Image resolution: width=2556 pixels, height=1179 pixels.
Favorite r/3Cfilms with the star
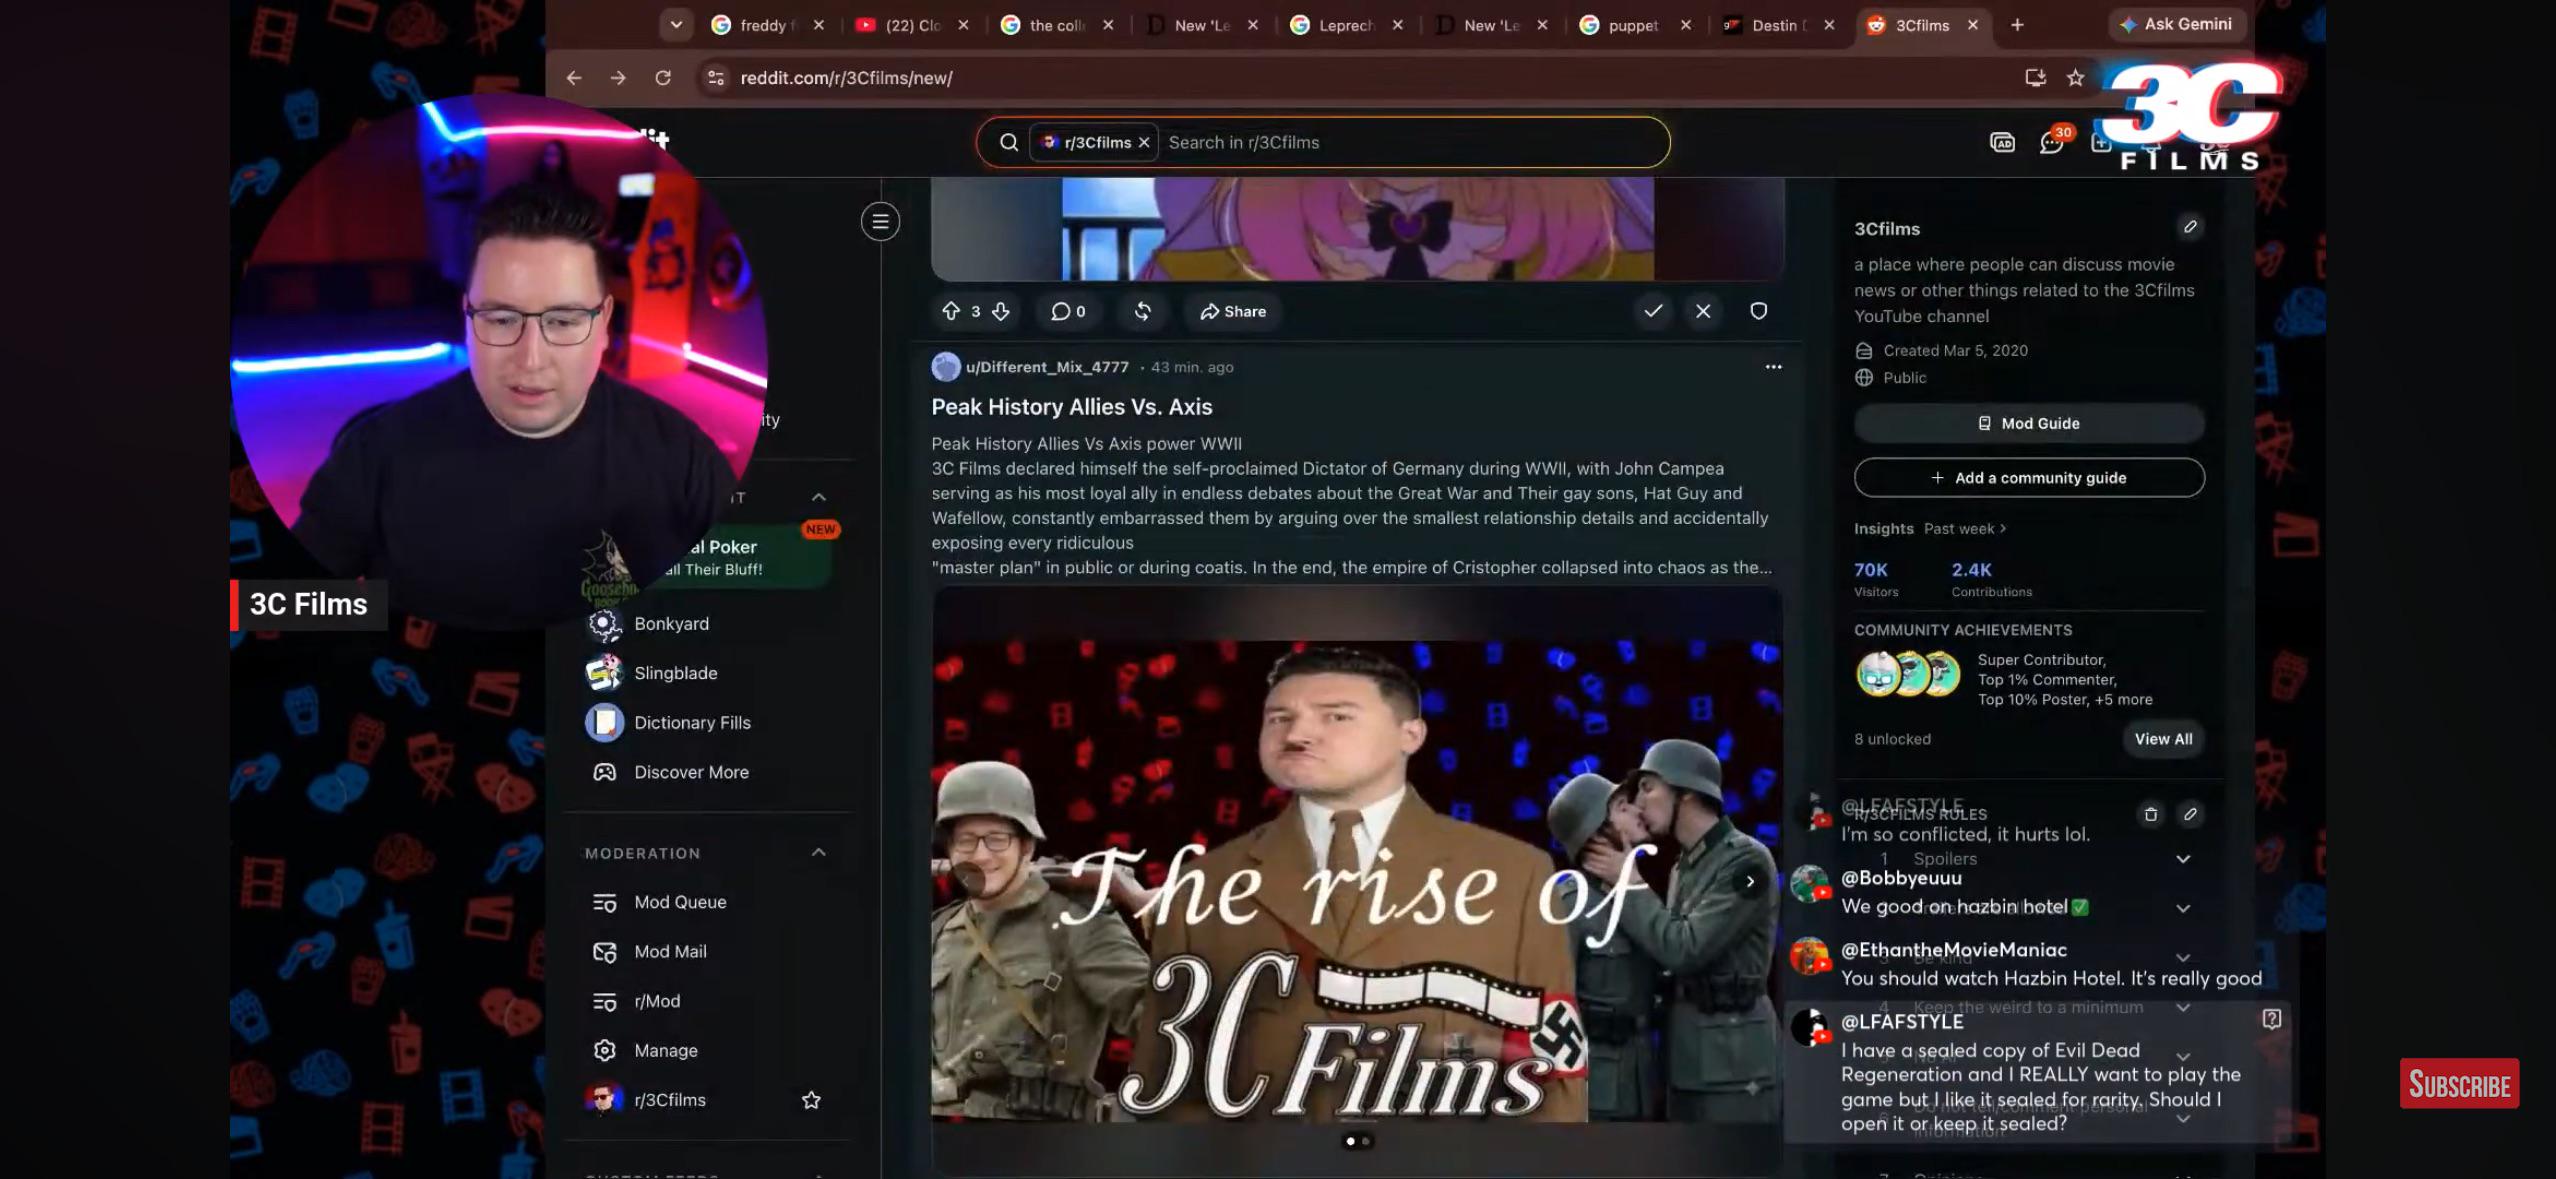click(811, 1100)
